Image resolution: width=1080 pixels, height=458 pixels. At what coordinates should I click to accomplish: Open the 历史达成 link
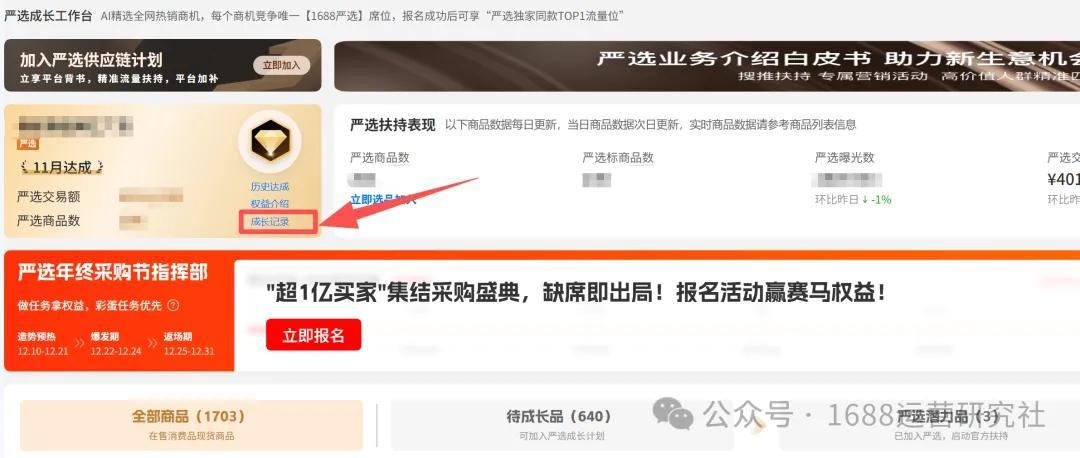[x=269, y=187]
